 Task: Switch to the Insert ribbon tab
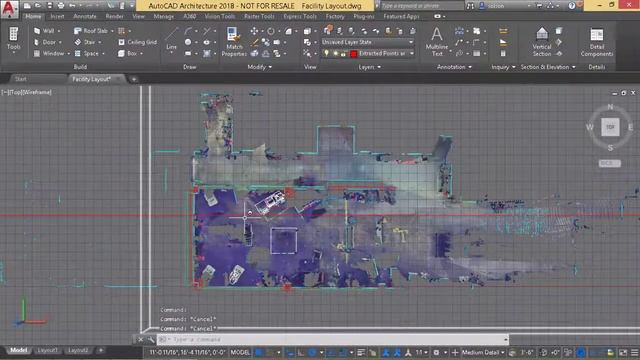(57, 16)
